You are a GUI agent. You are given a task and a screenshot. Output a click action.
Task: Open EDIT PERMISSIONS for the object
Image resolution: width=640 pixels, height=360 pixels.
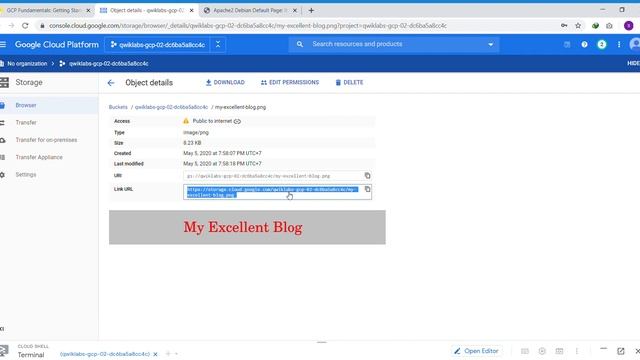tap(290, 82)
